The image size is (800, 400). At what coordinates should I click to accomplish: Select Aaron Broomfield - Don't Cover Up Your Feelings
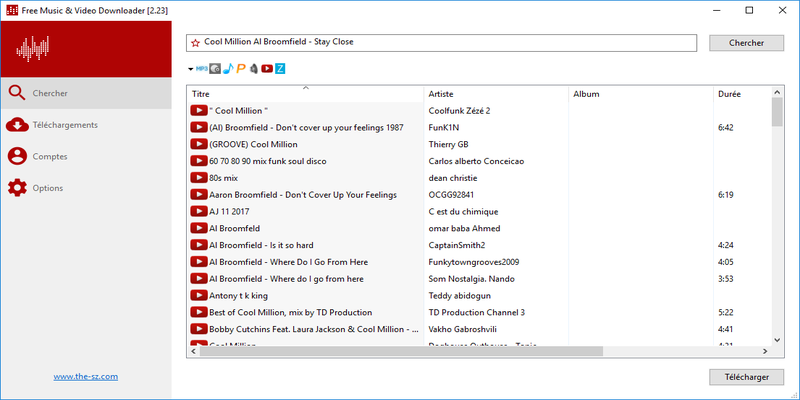pos(303,195)
